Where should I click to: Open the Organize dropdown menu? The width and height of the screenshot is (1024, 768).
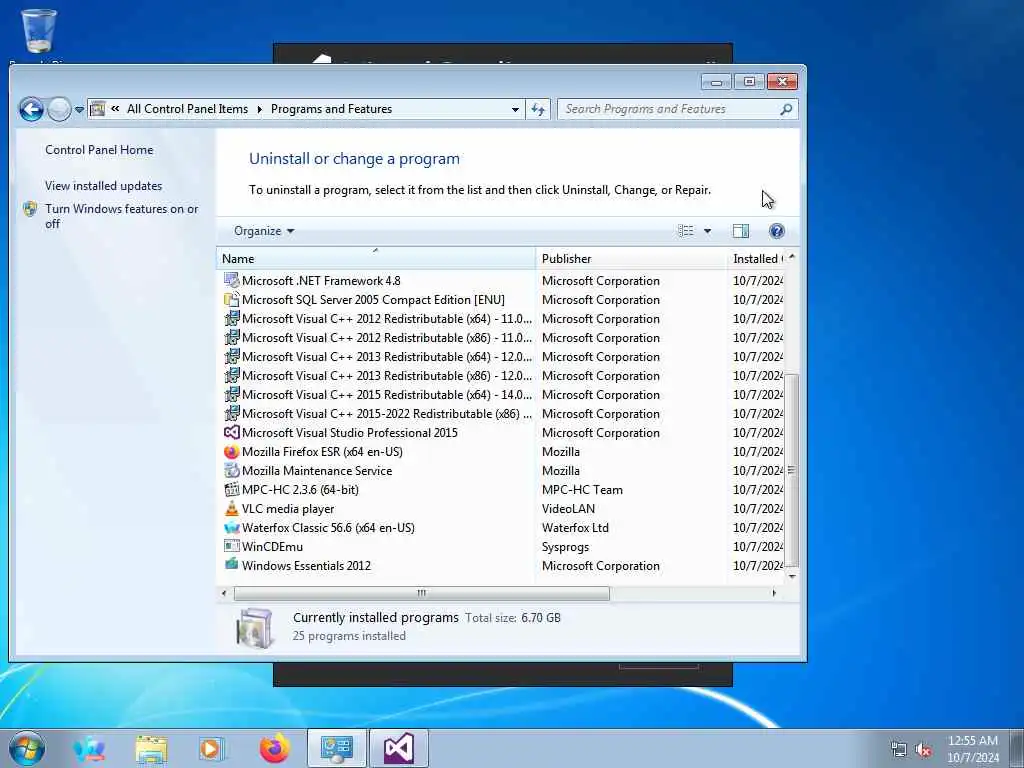[264, 231]
